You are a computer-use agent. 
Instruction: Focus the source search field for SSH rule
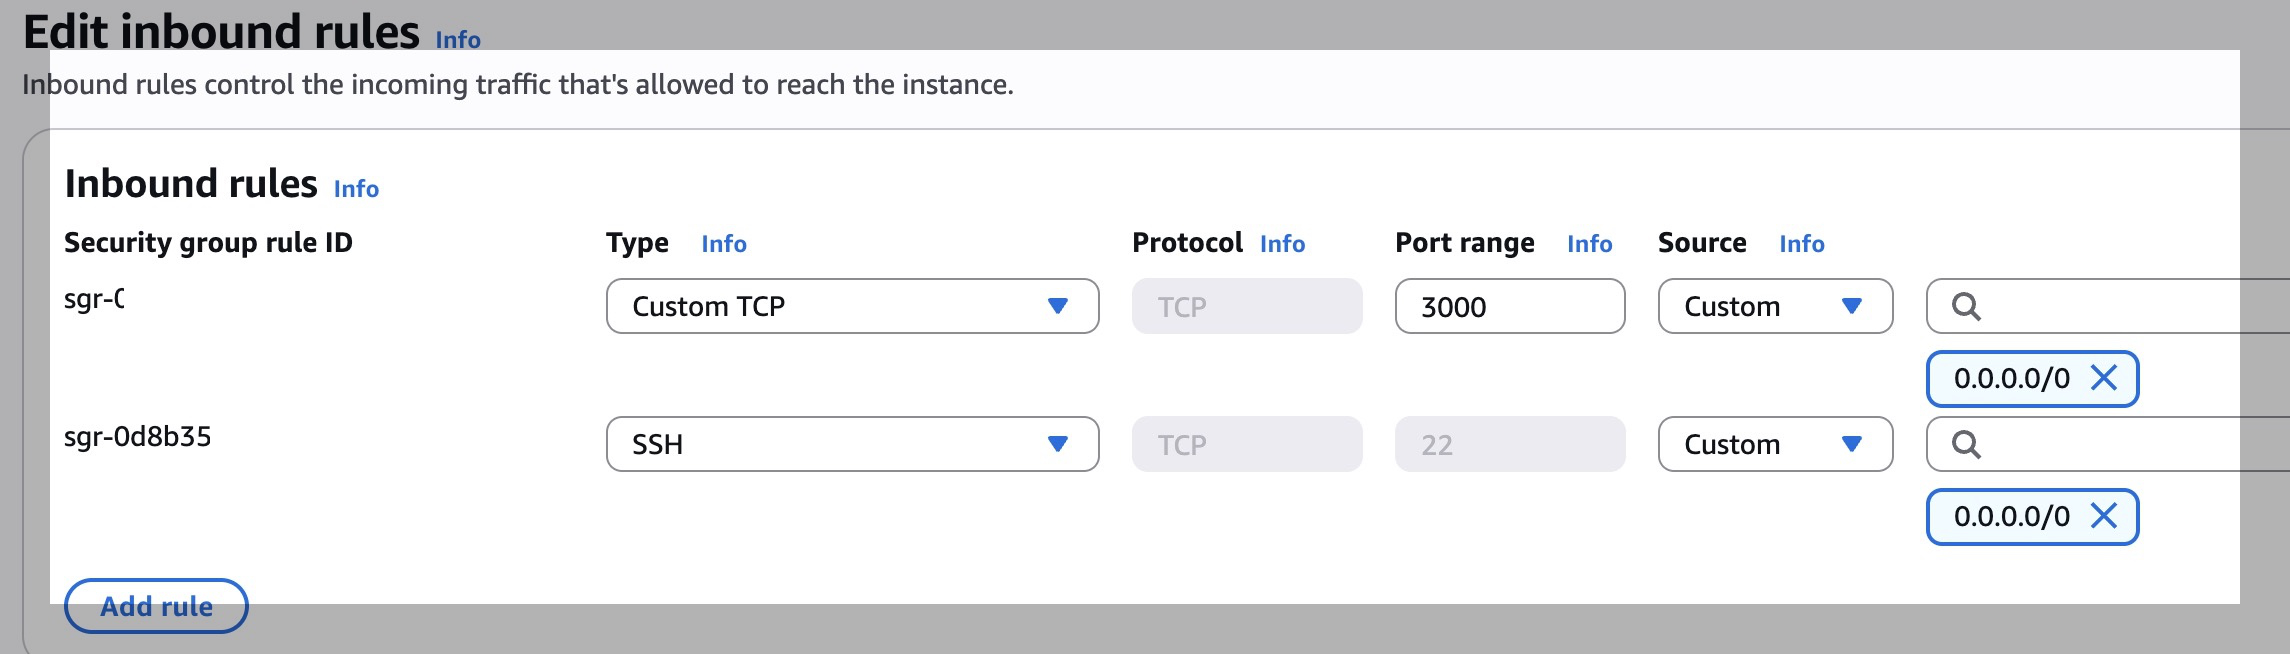click(2130, 444)
